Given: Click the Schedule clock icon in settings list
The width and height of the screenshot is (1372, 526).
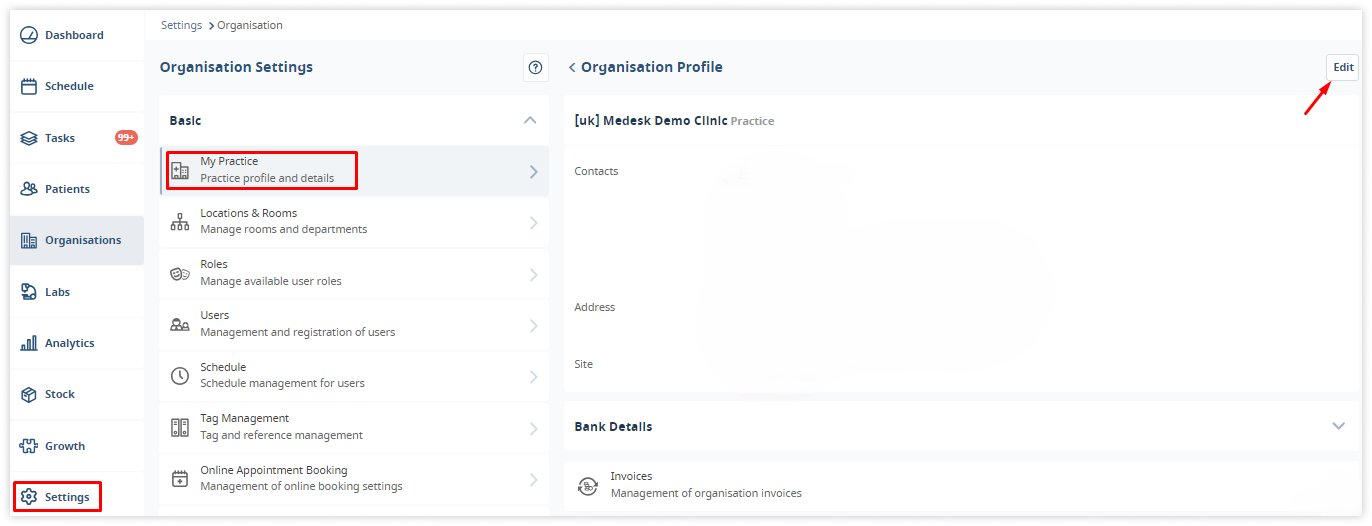Looking at the screenshot, I should coord(180,376).
